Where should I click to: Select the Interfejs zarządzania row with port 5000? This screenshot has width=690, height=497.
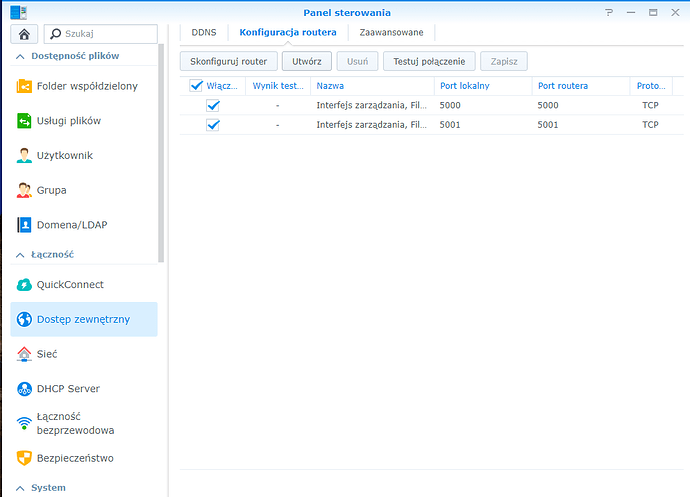point(431,105)
